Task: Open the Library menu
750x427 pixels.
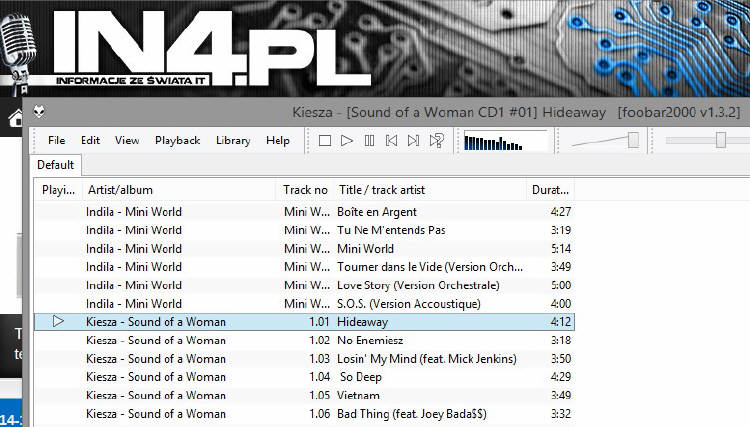Action: coord(233,141)
